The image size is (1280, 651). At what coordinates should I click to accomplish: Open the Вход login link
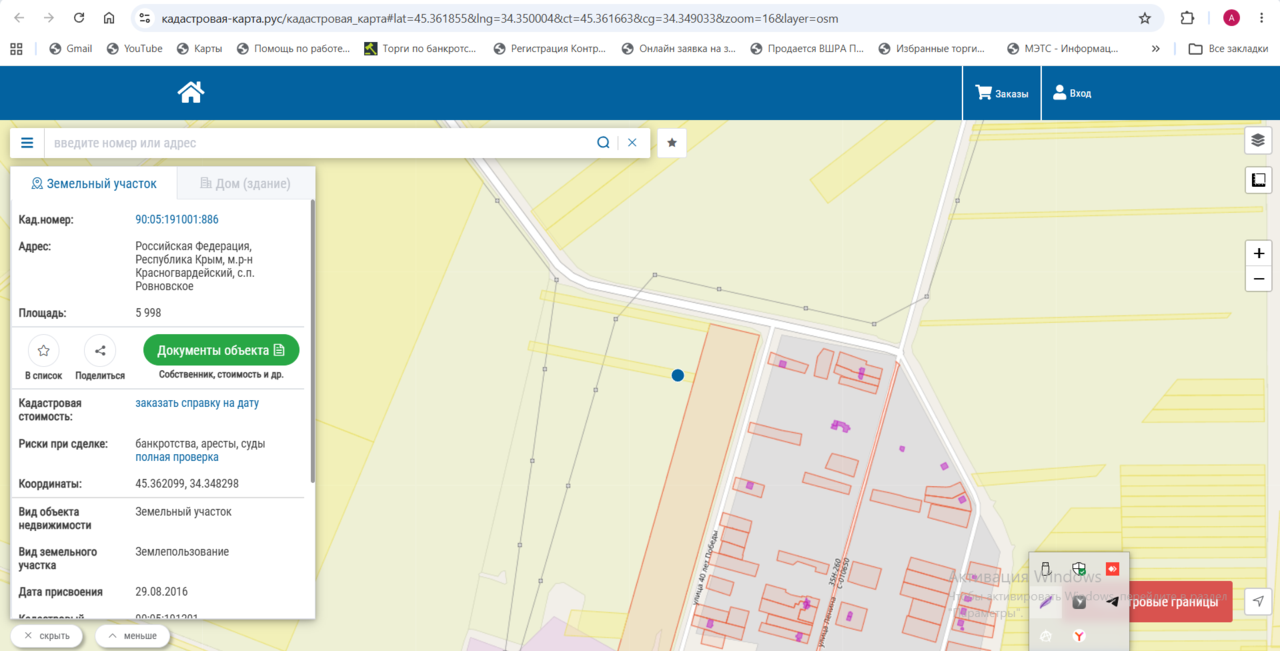1072,93
